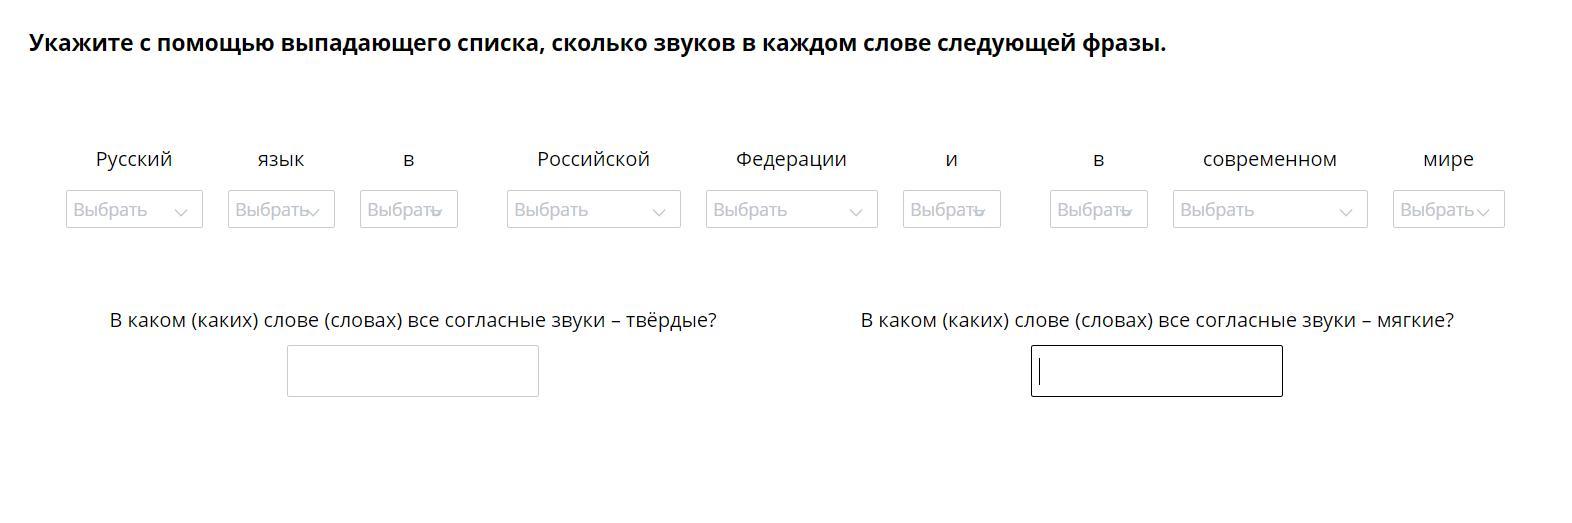Click the question text about твёрдые consonants

(x=413, y=320)
